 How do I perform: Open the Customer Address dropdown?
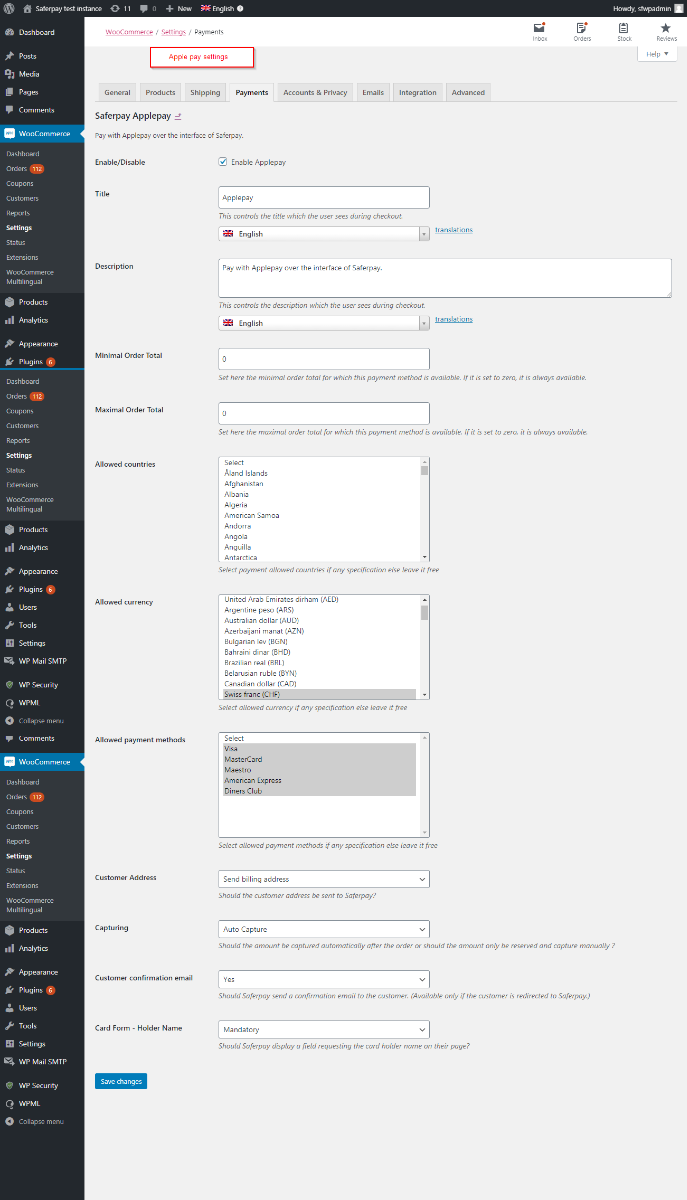click(323, 879)
